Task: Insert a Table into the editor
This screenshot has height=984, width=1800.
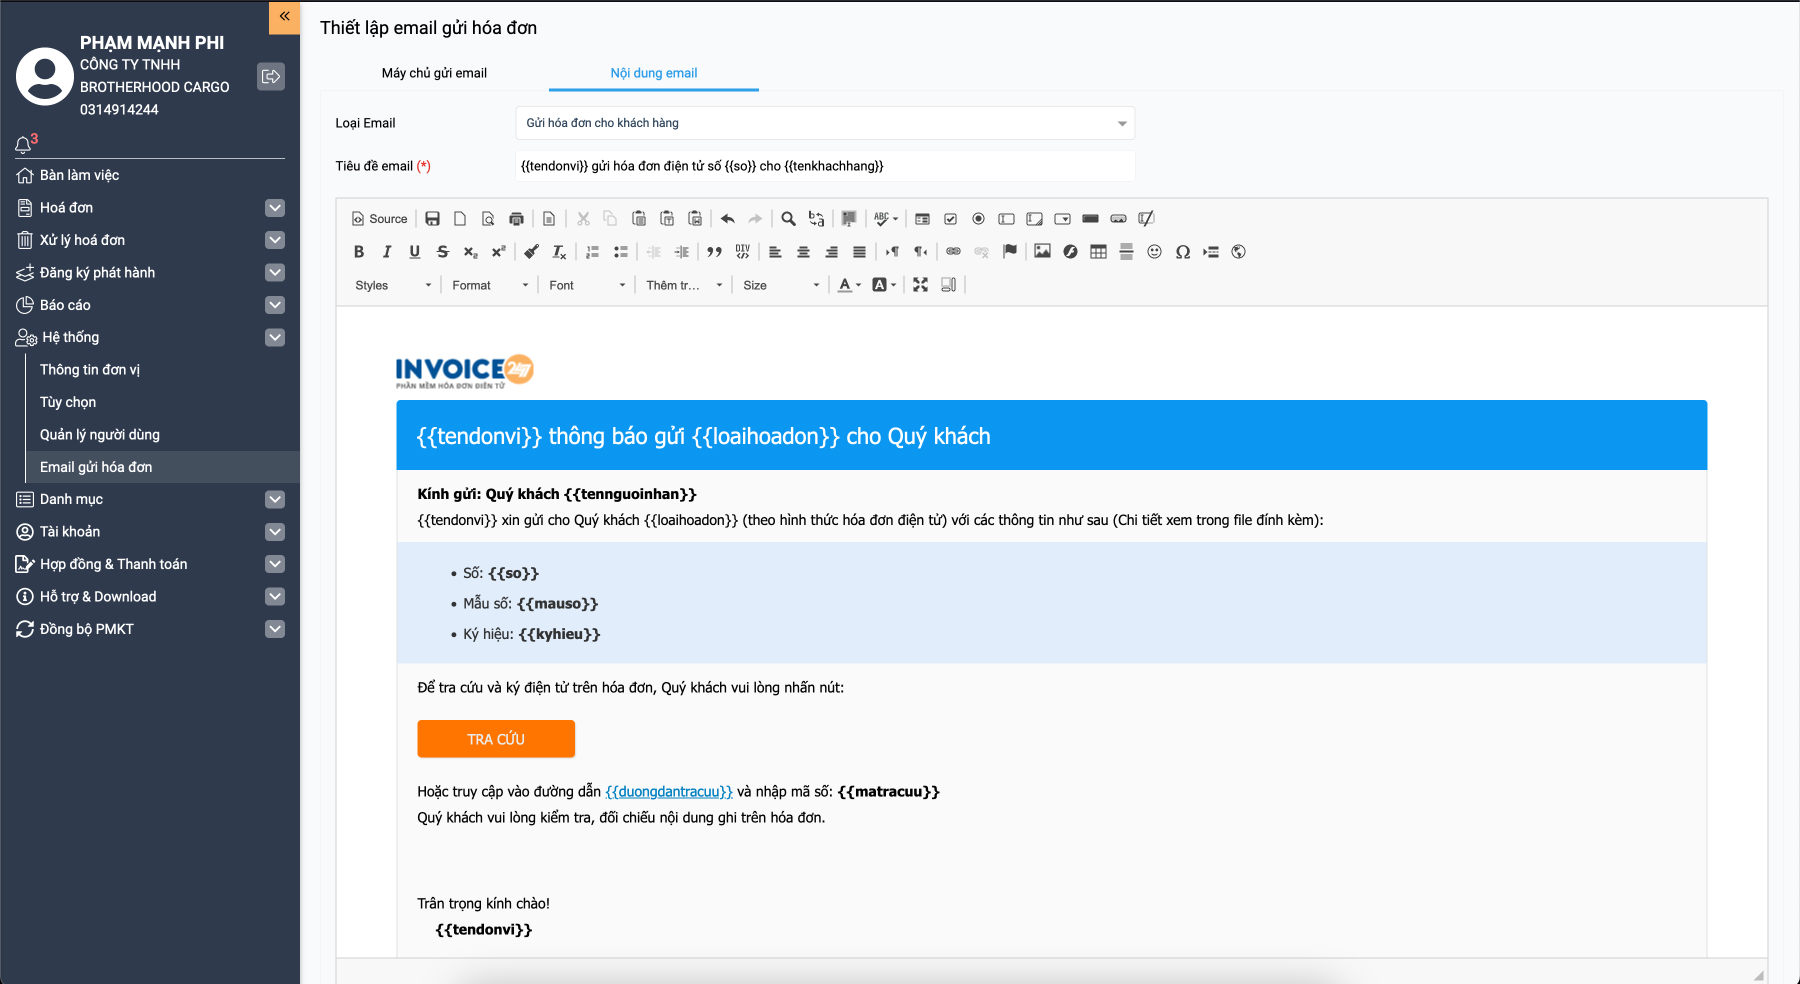Action: (1098, 252)
